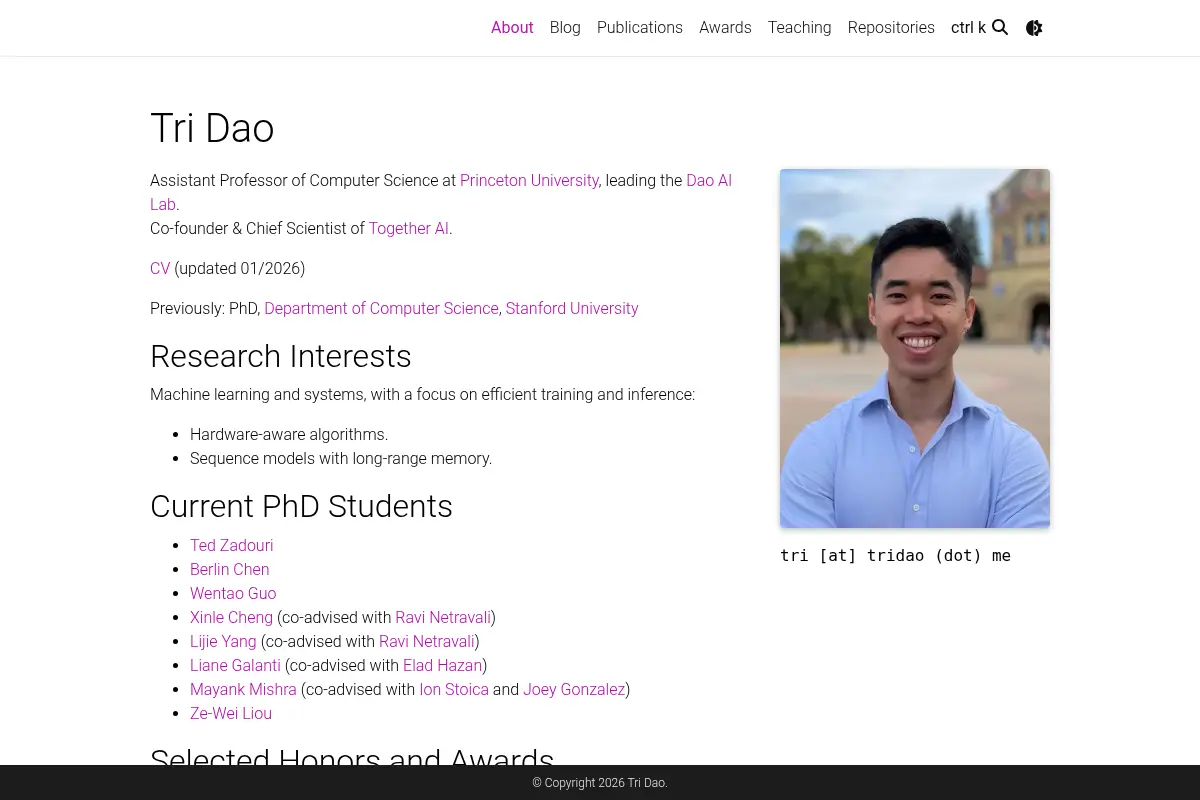The height and width of the screenshot is (800, 1200).
Task: Click Ravi Netravali link in Xinle Cheng row
Action: pos(443,618)
